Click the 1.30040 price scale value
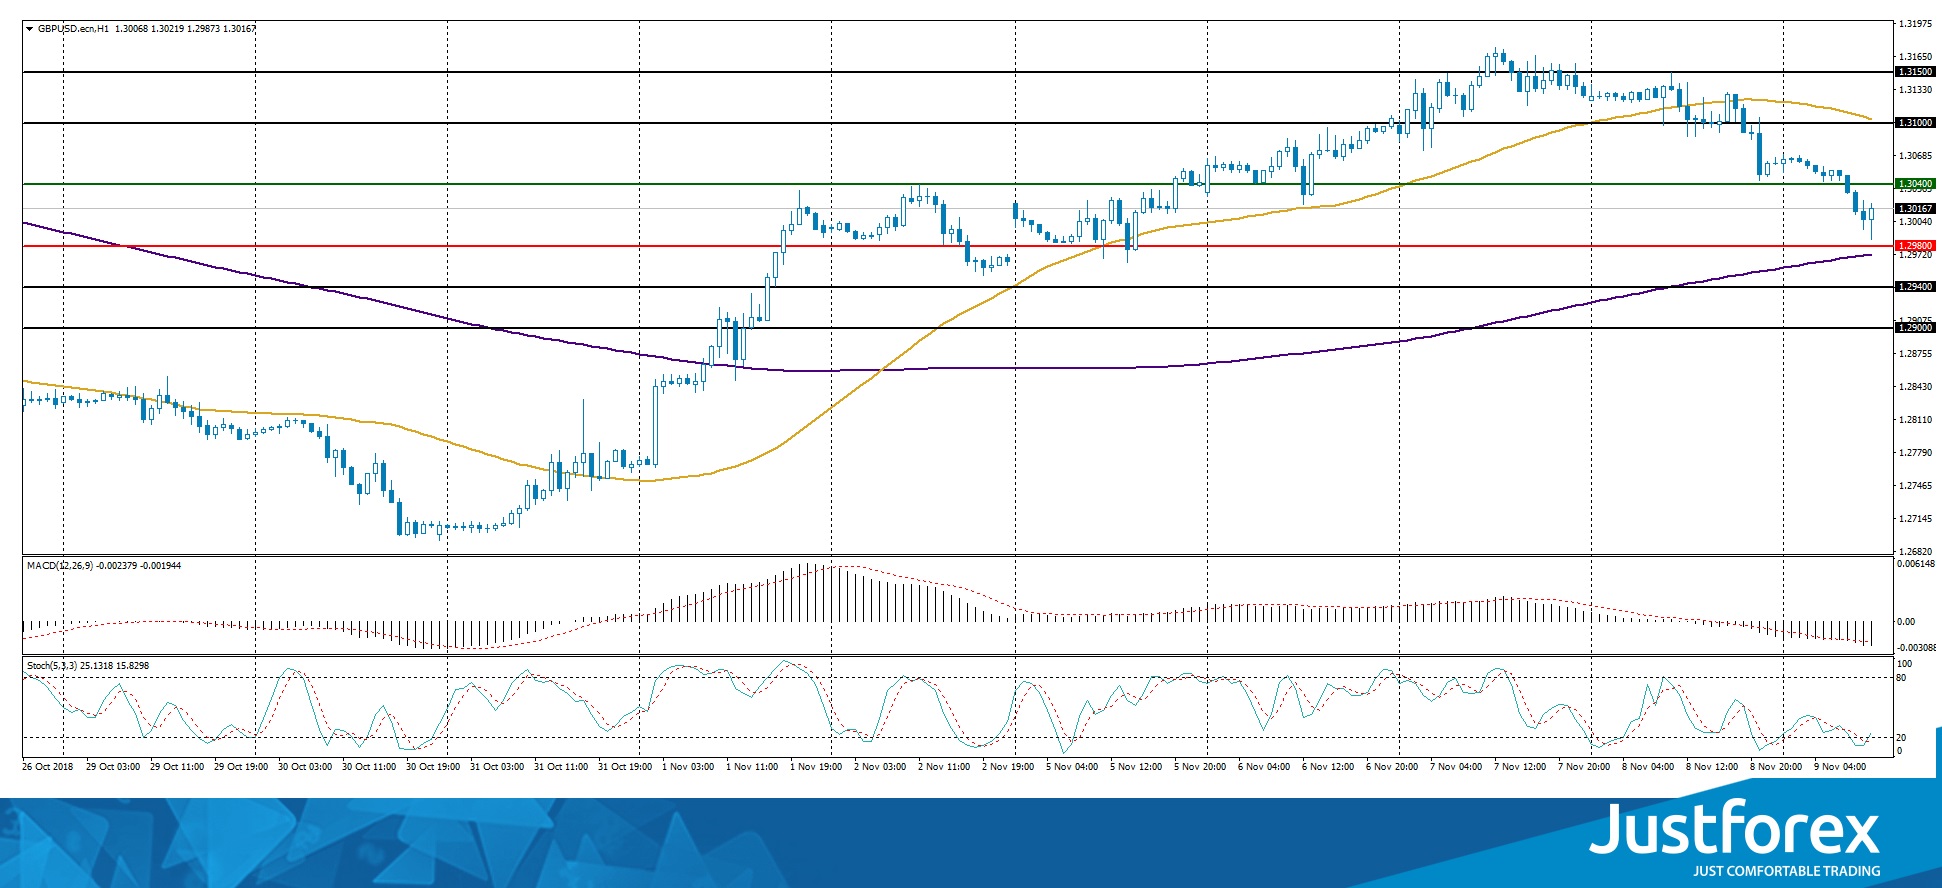This screenshot has width=1942, height=888. click(1915, 222)
